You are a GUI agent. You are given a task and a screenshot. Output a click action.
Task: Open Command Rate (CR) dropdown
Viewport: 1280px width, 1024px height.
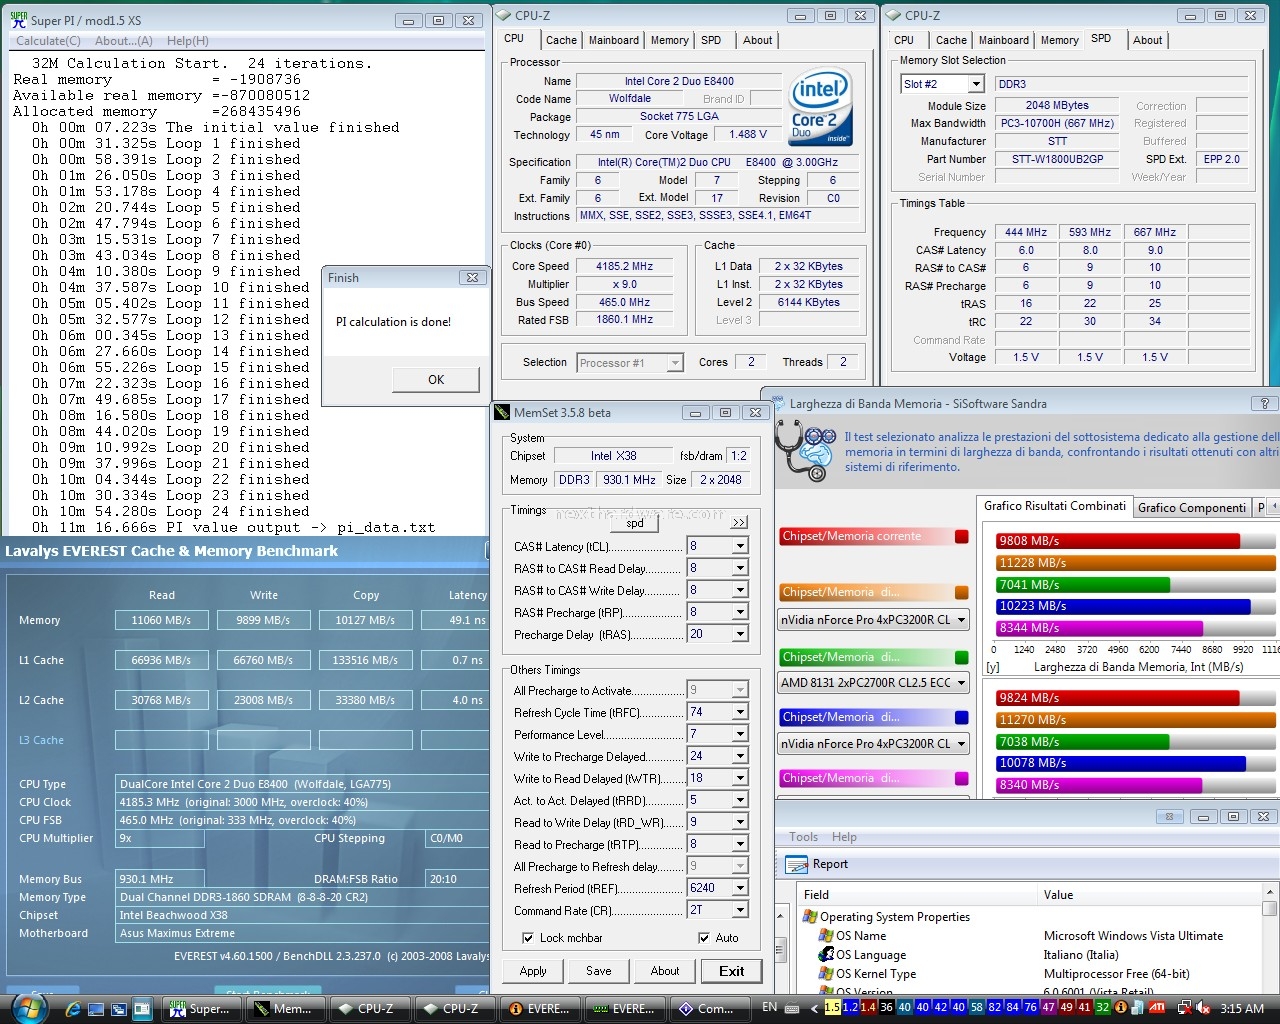[x=740, y=910]
